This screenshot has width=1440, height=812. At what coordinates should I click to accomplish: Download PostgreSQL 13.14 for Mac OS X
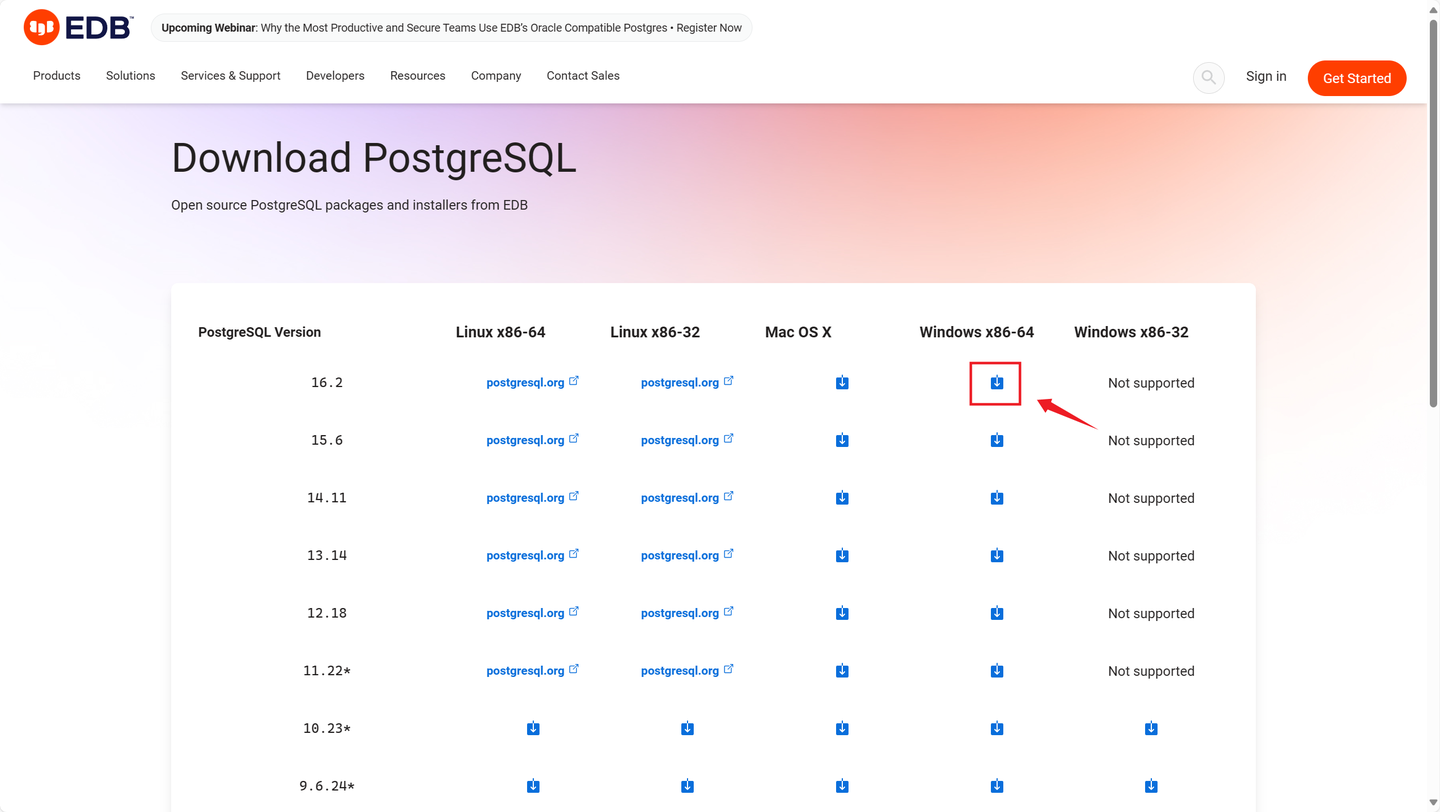click(842, 556)
